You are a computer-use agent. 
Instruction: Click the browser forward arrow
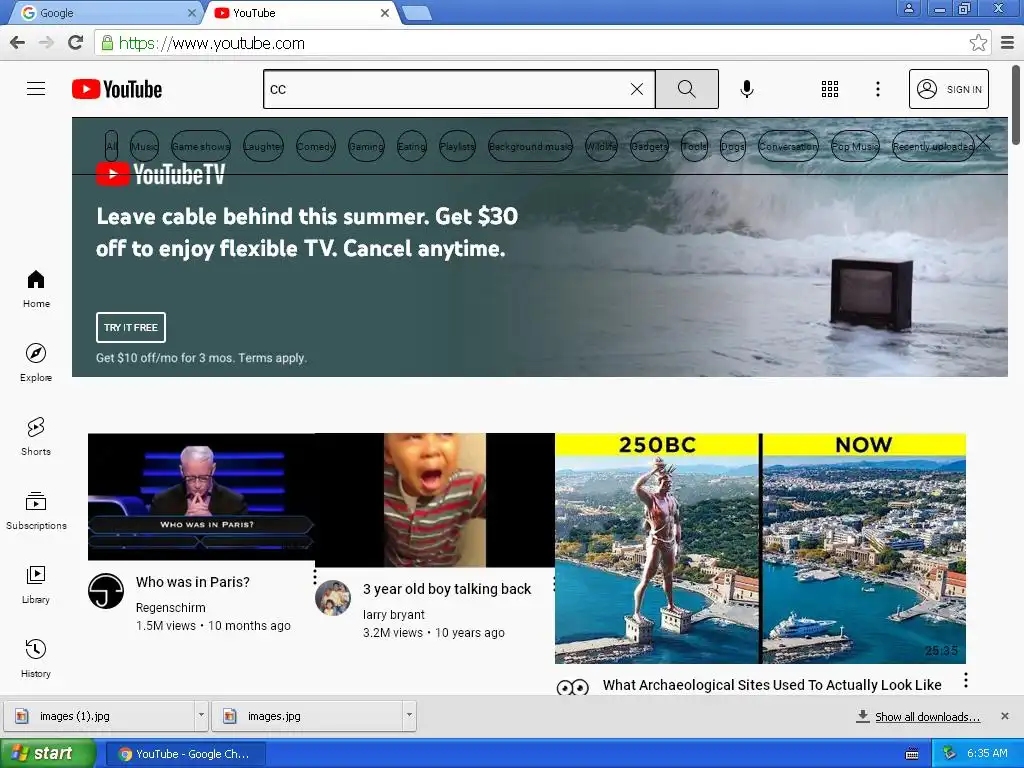click(x=46, y=43)
